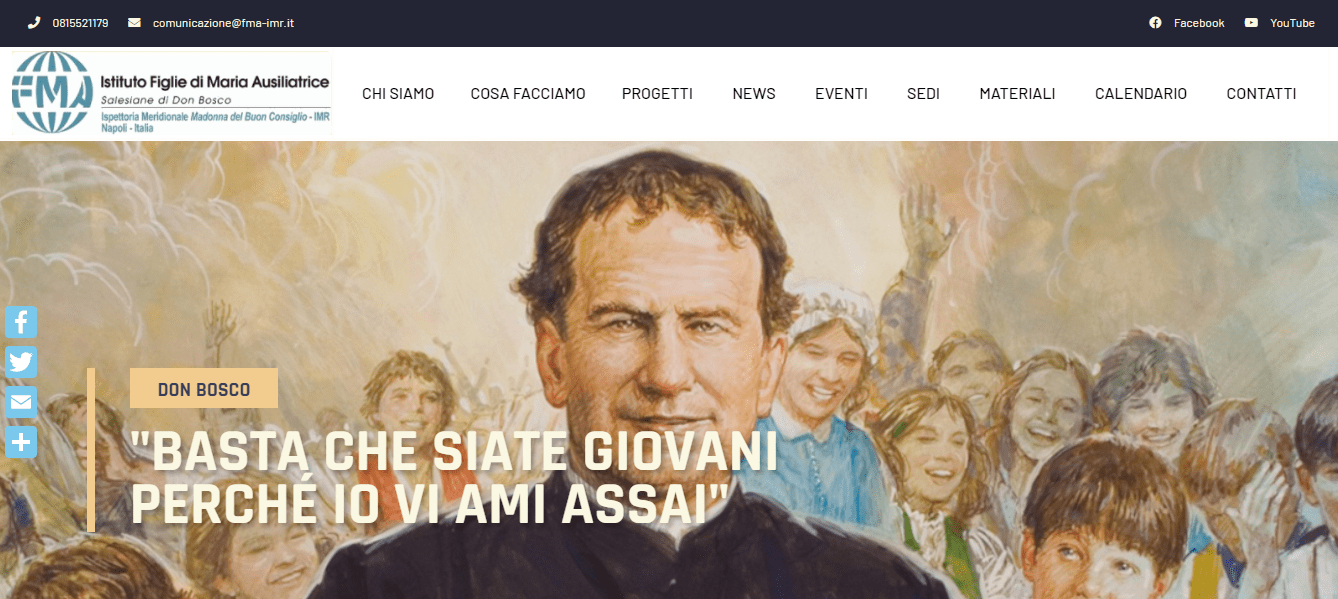Click the envelope icon beside email address
This screenshot has width=1338, height=599.
(134, 23)
